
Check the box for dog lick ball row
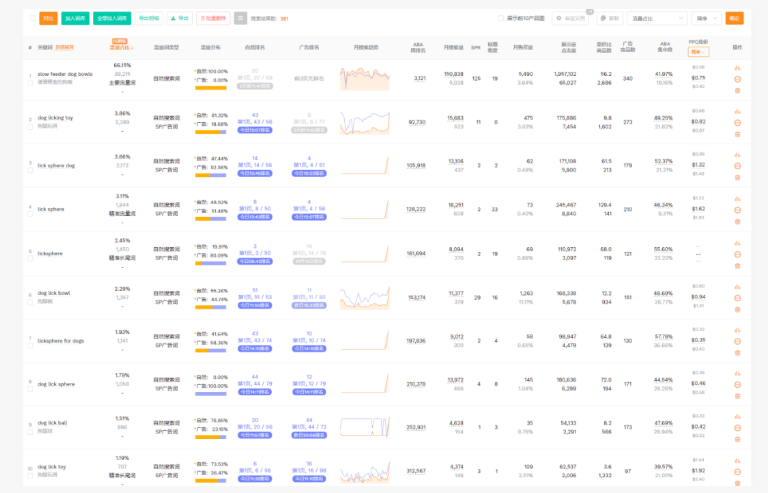click(x=30, y=432)
